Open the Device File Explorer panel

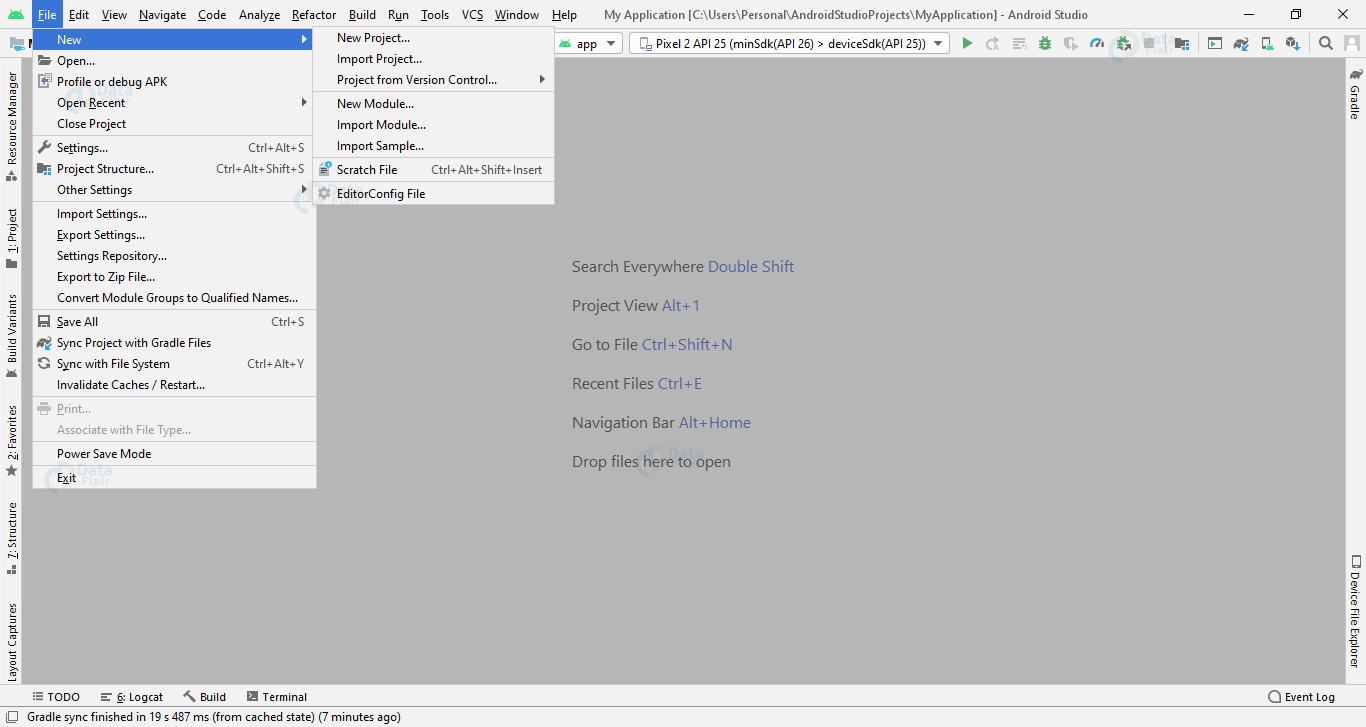(1356, 612)
